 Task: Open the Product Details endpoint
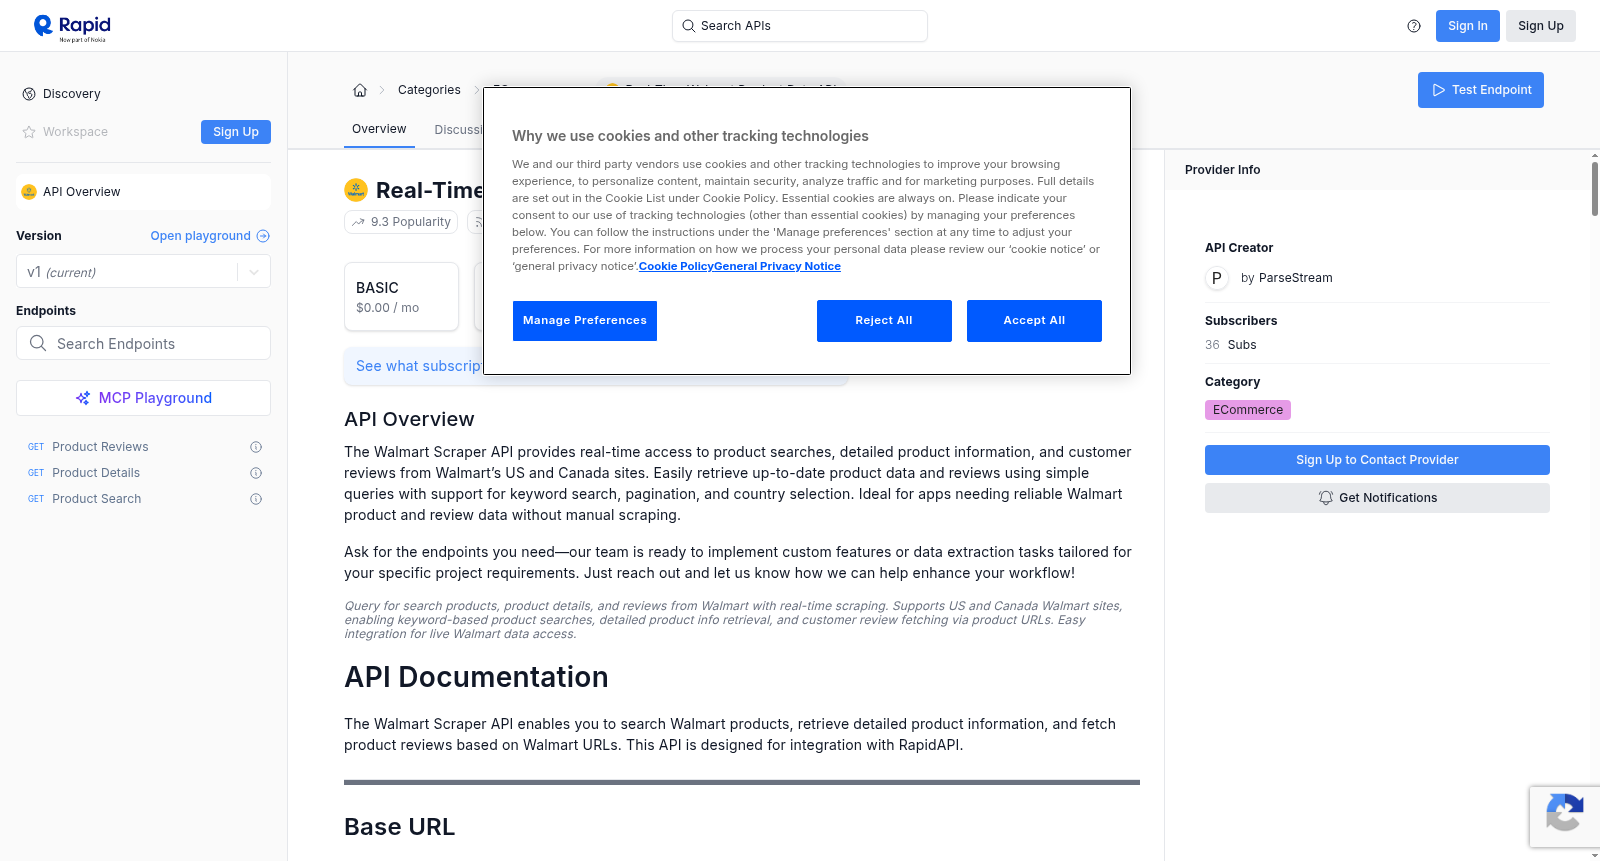96,473
